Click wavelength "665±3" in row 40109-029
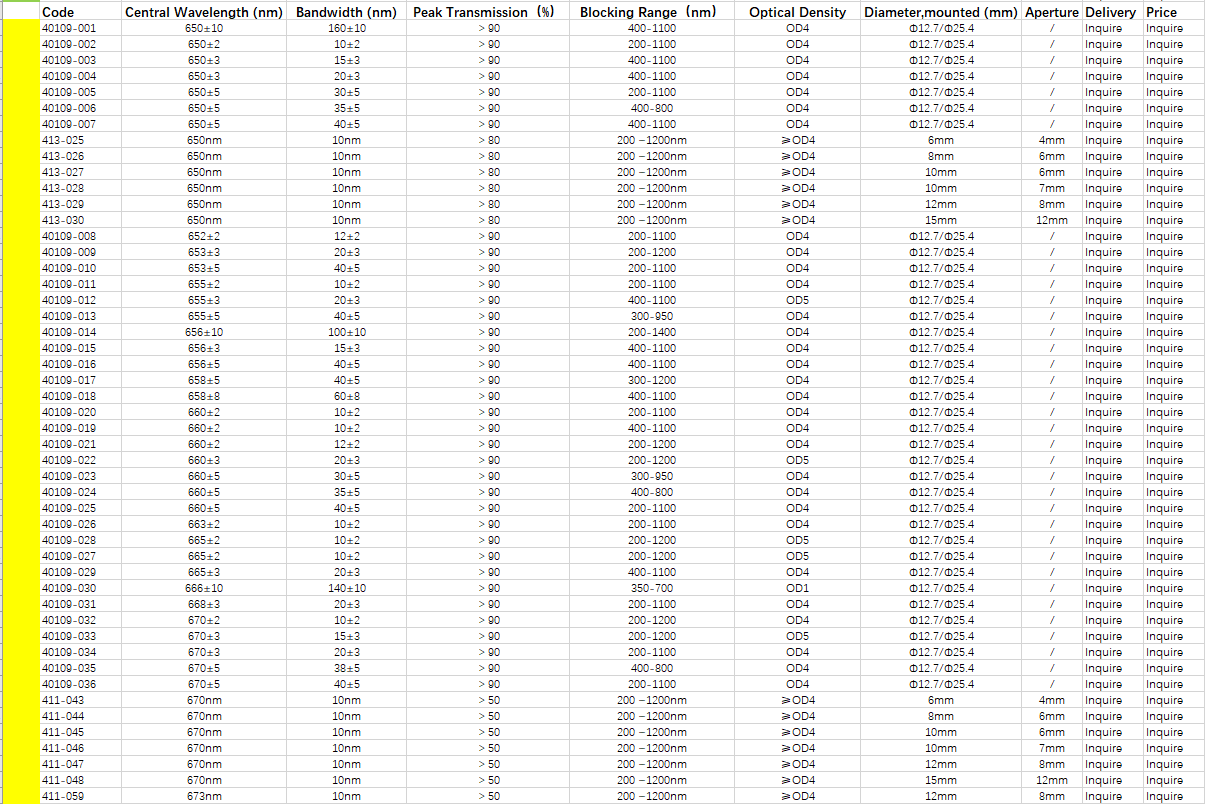This screenshot has width=1205, height=804. pyautogui.click(x=204, y=572)
